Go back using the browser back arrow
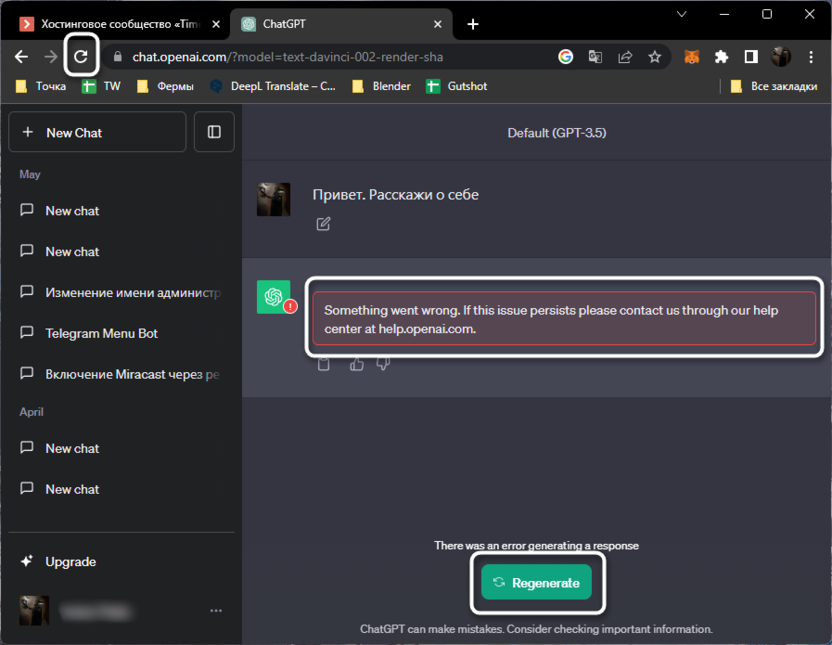This screenshot has height=645, width=832. [21, 56]
